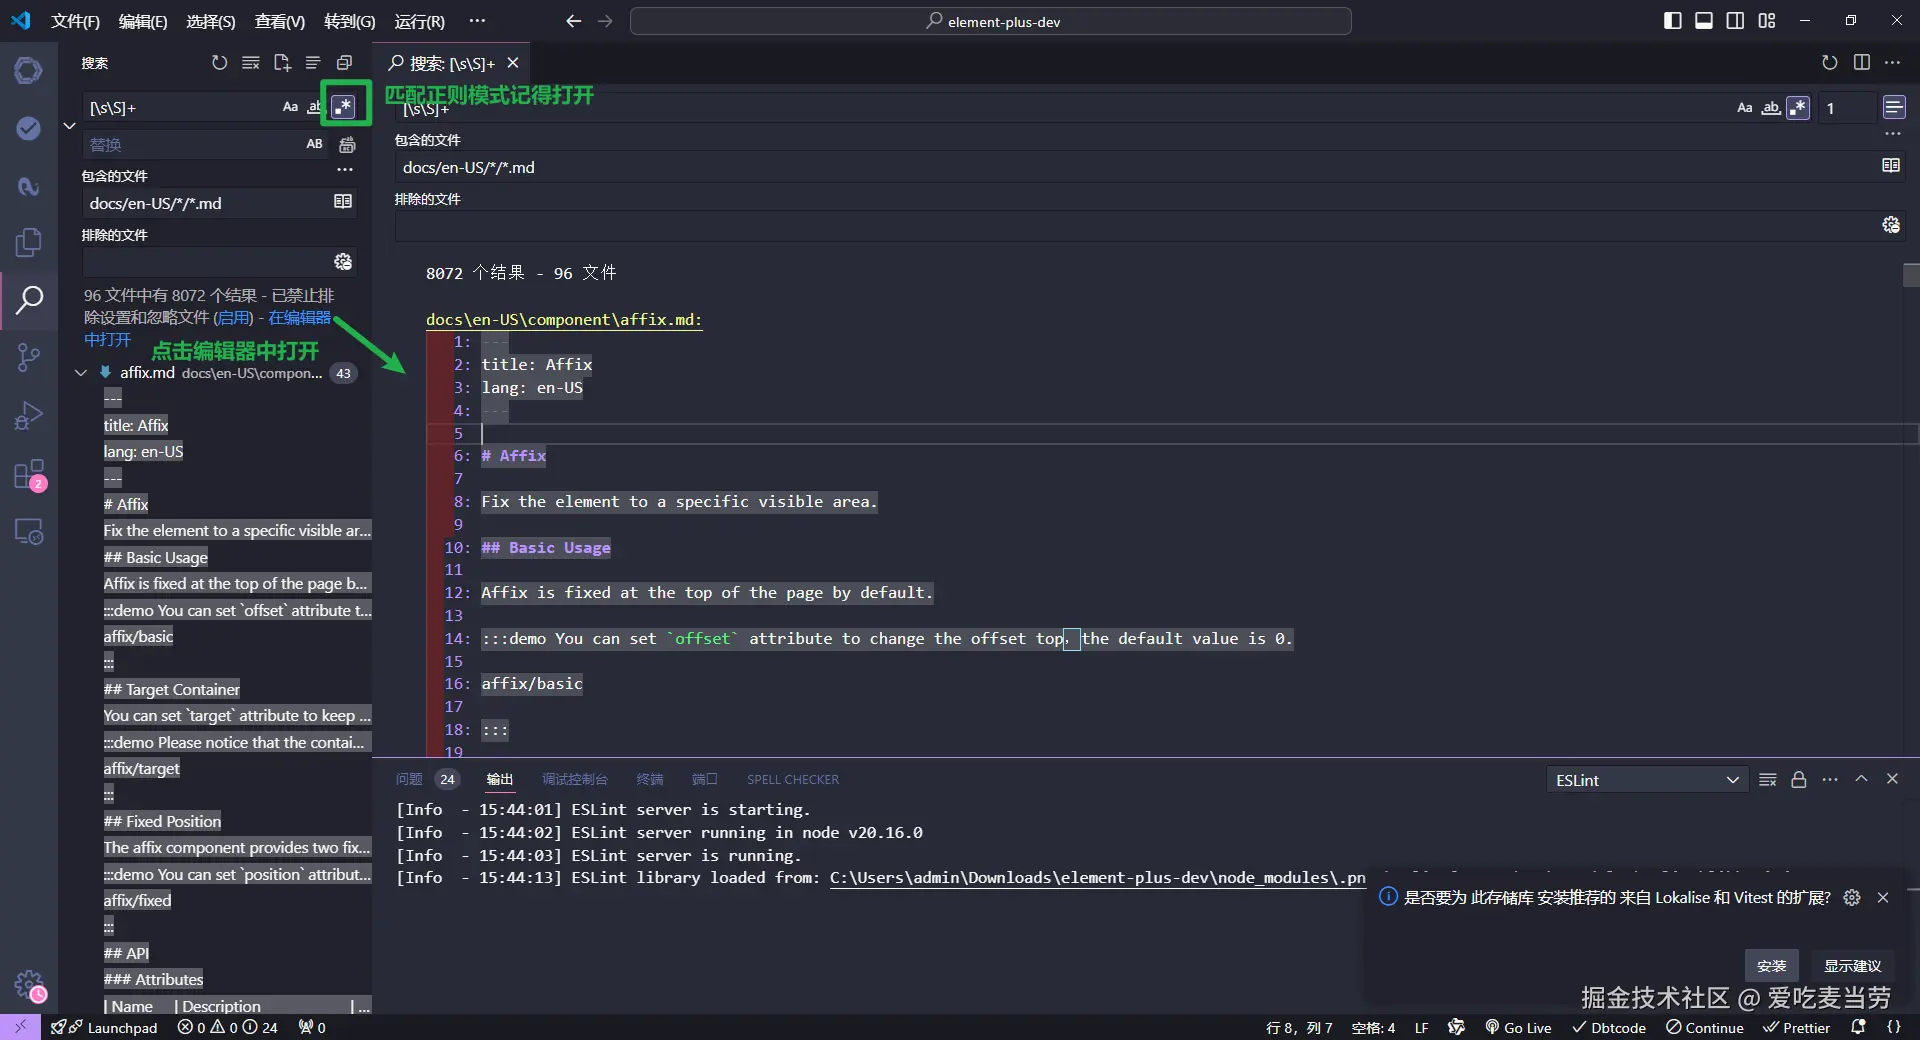Click Go Live in the status bar
1920x1040 pixels.
point(1518,1027)
